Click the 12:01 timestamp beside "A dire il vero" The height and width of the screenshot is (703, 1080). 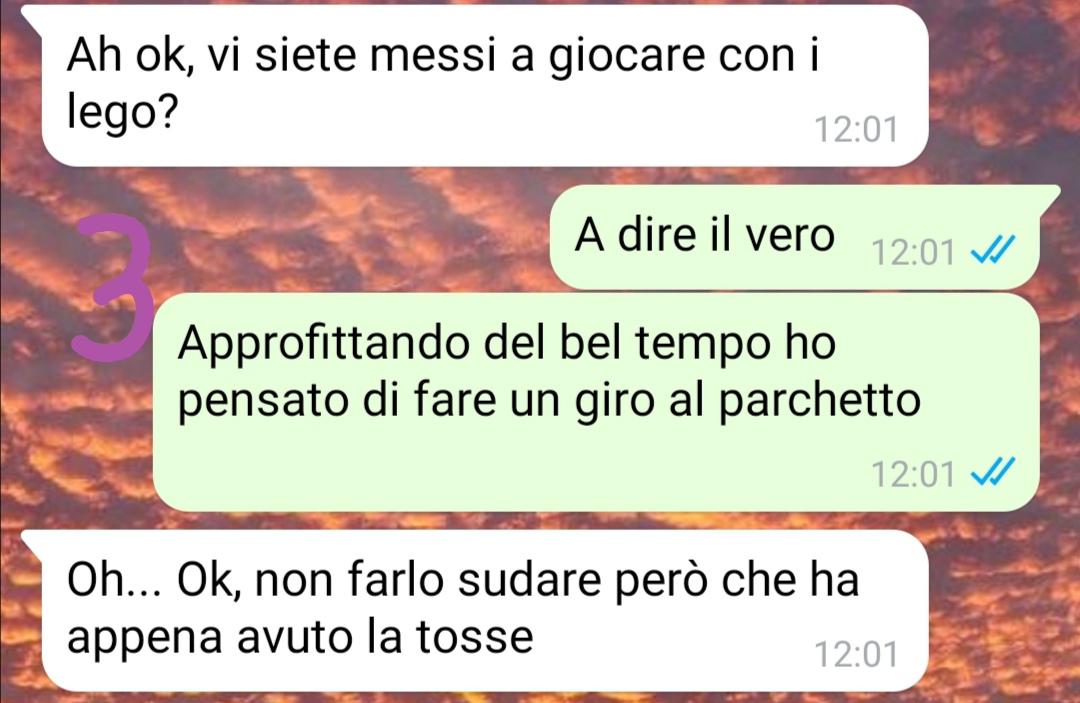[913, 252]
